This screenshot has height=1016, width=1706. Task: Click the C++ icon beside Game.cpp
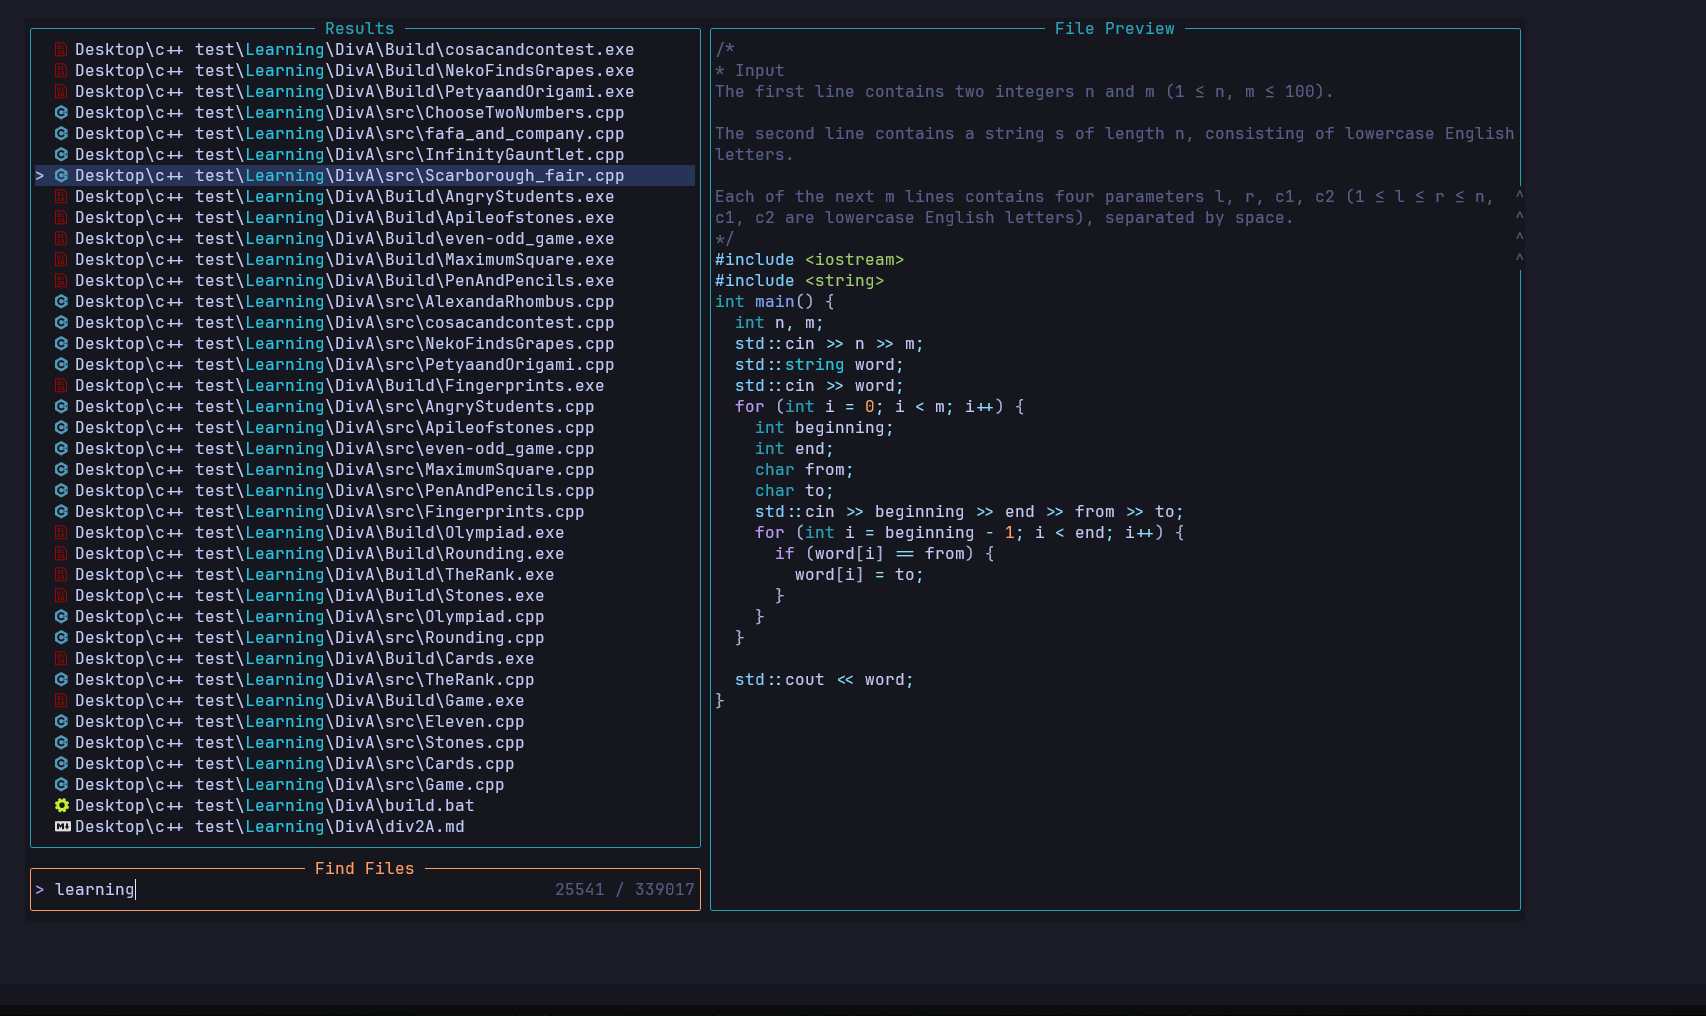(x=61, y=785)
